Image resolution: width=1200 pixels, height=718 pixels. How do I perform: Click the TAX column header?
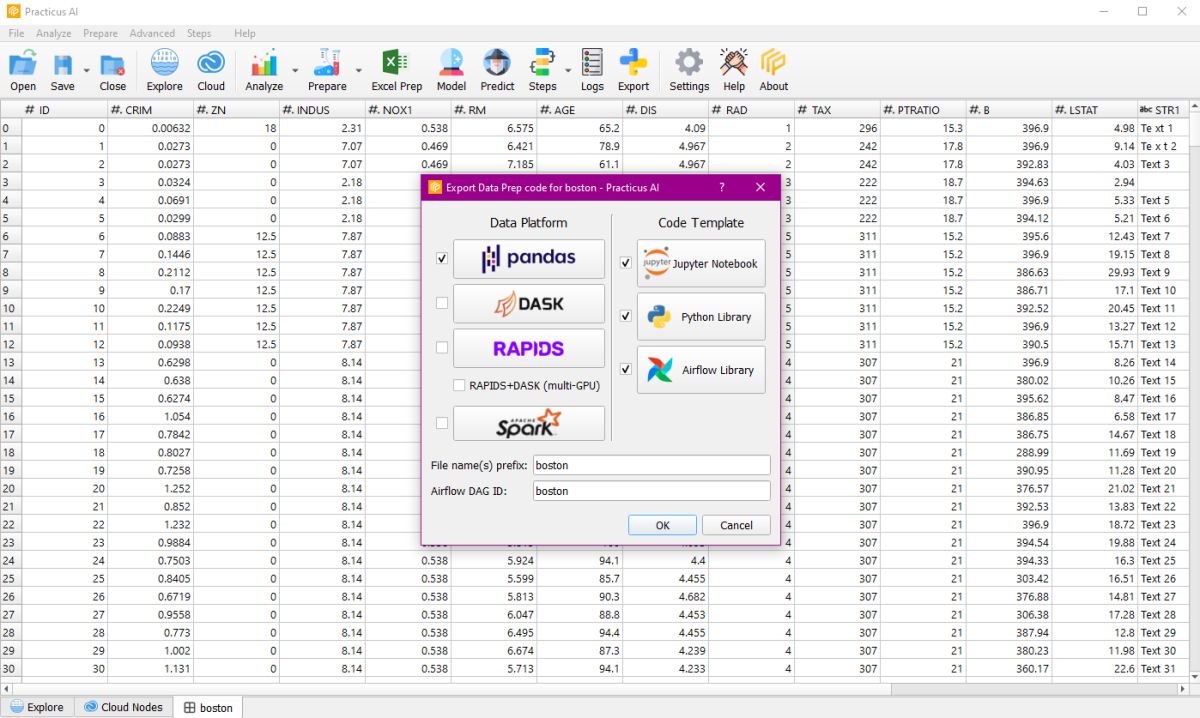click(x=838, y=110)
